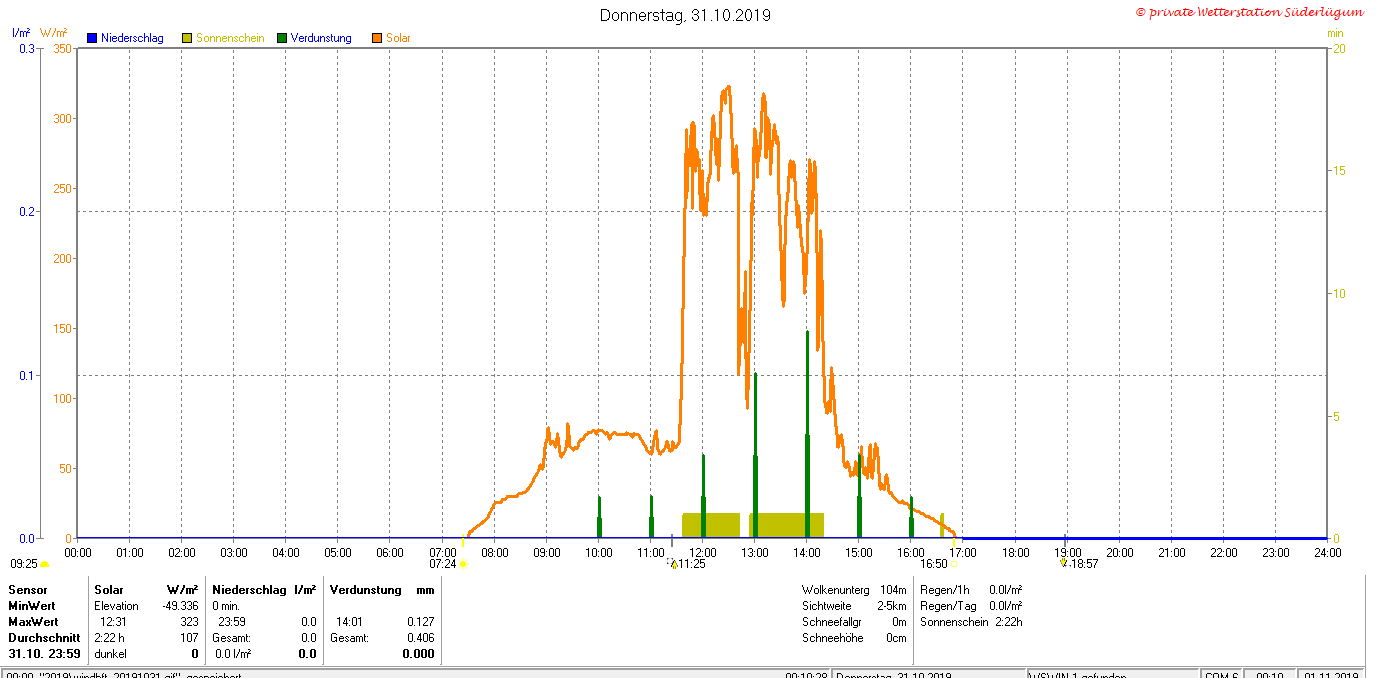
Task: Click the l/m² axis unit label at top left
Action: 21,33
